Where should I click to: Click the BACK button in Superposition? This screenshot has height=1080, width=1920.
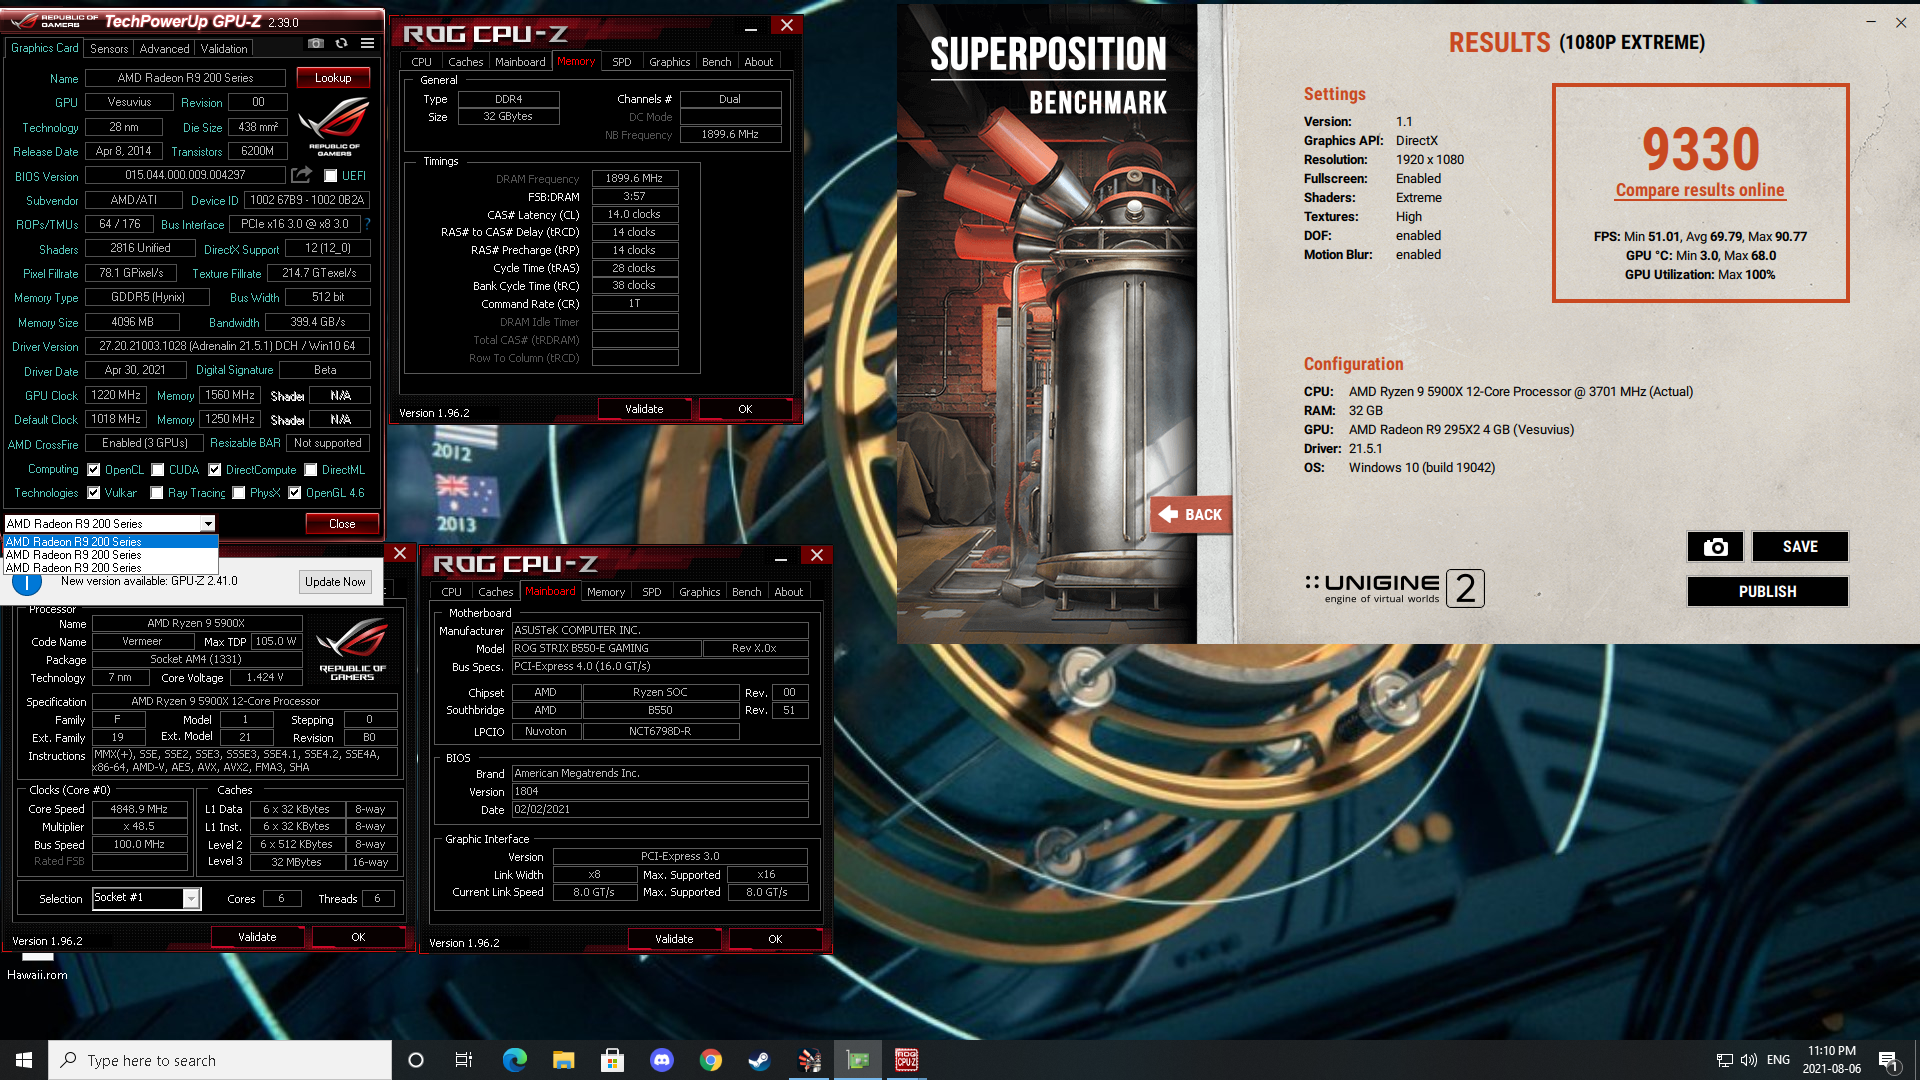1190,515
